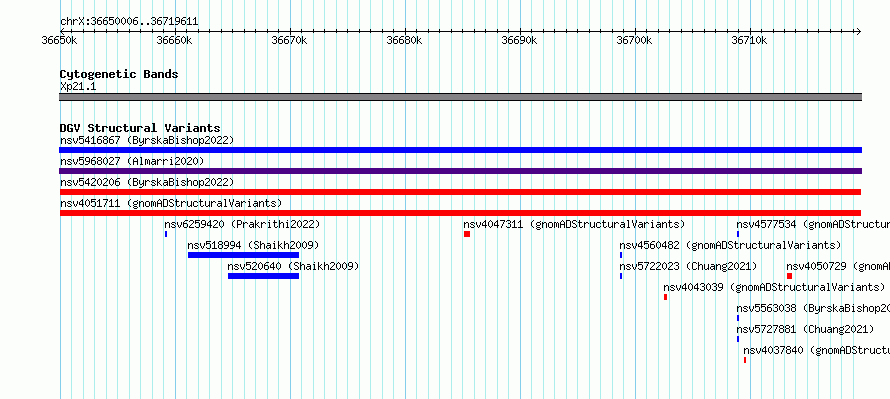Open the nsv520640 (Shaikh2009) label
The image size is (890, 399).
click(293, 266)
